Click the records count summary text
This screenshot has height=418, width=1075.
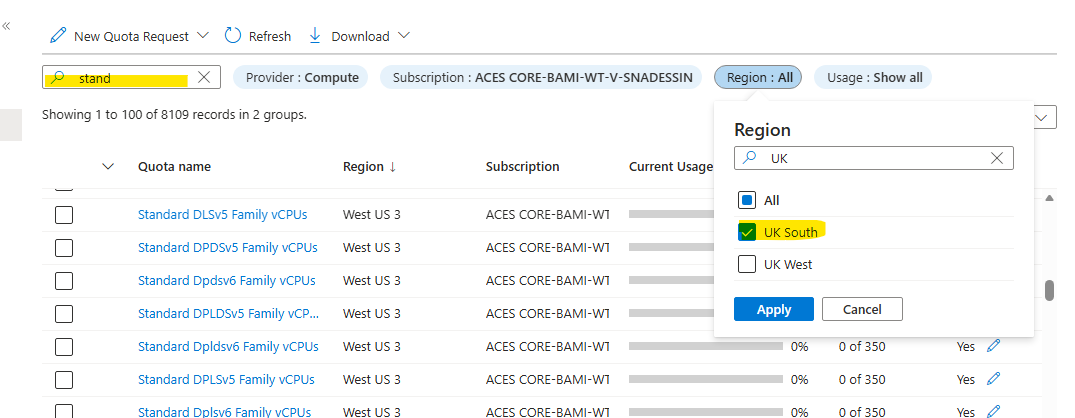(174, 114)
